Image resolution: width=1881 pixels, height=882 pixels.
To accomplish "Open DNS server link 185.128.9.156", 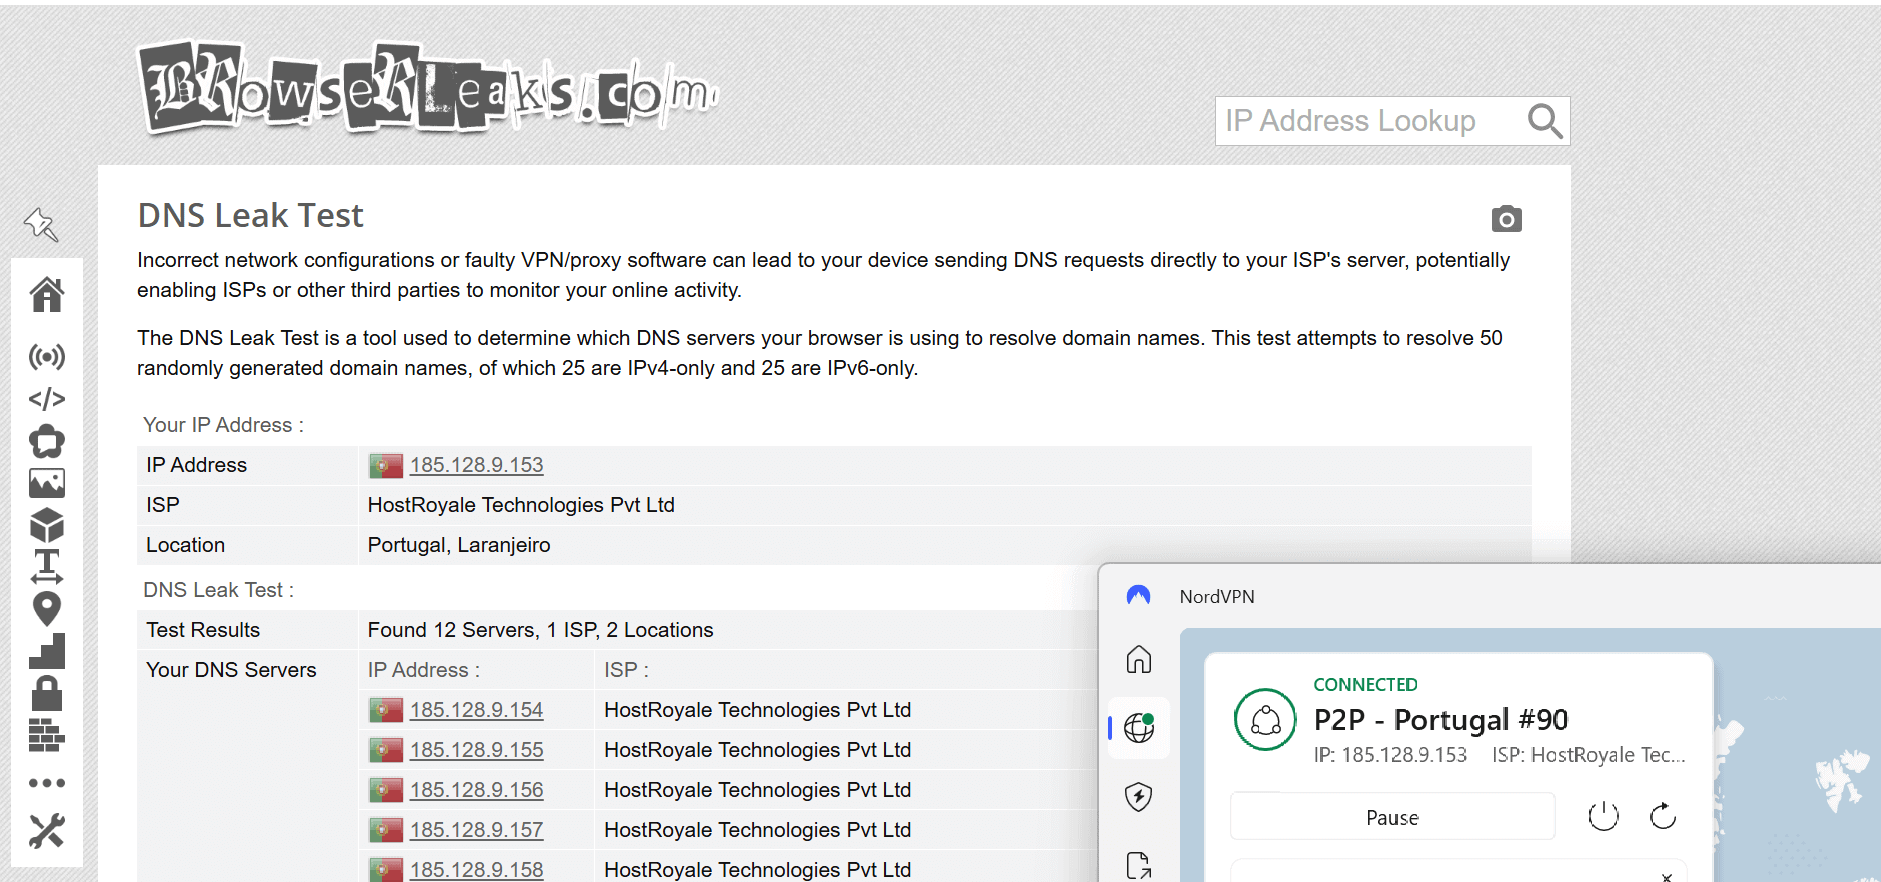I will [x=476, y=790].
